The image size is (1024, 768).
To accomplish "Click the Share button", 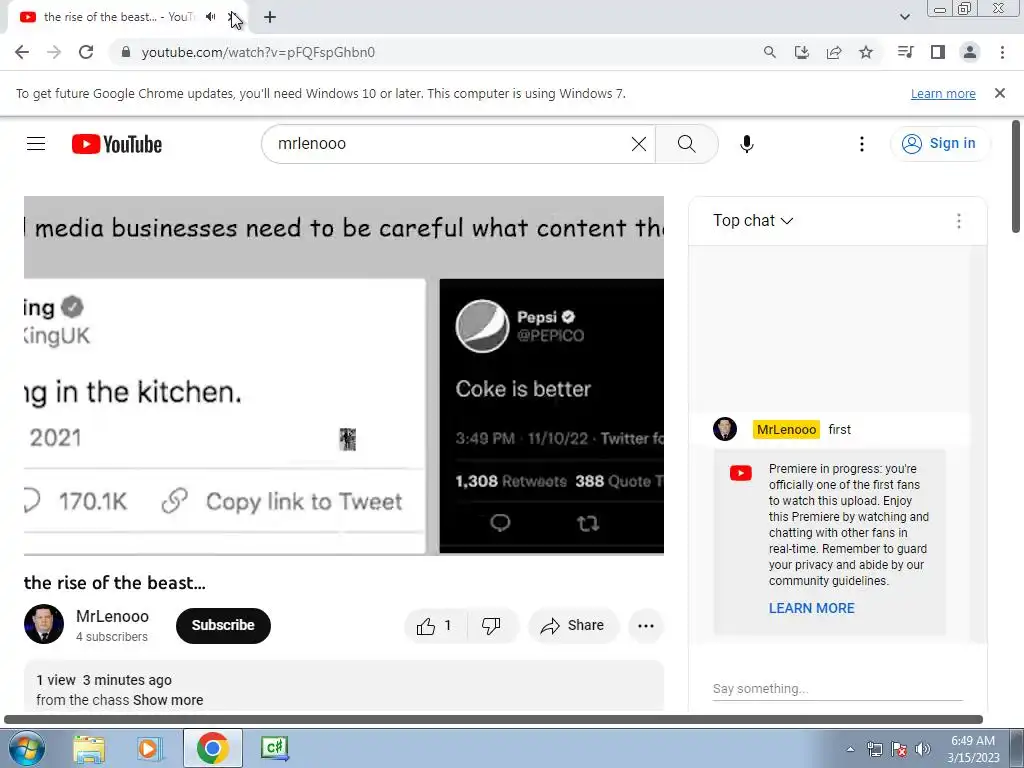I will tap(573, 626).
